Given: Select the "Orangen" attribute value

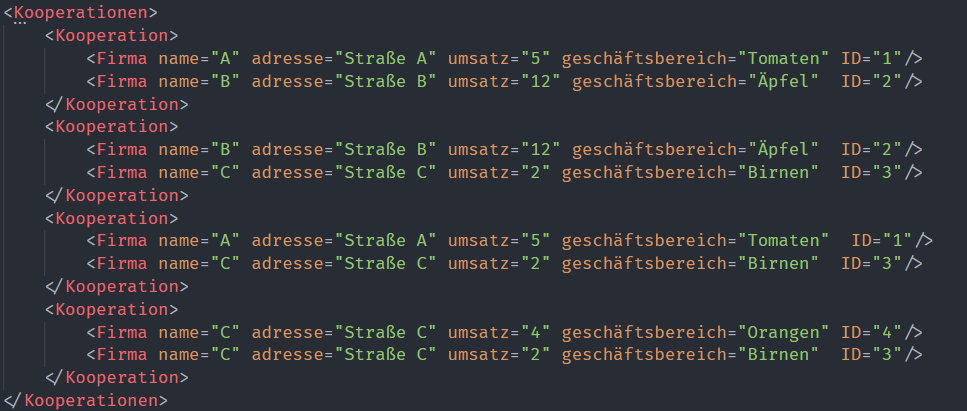Looking at the screenshot, I should [x=785, y=332].
